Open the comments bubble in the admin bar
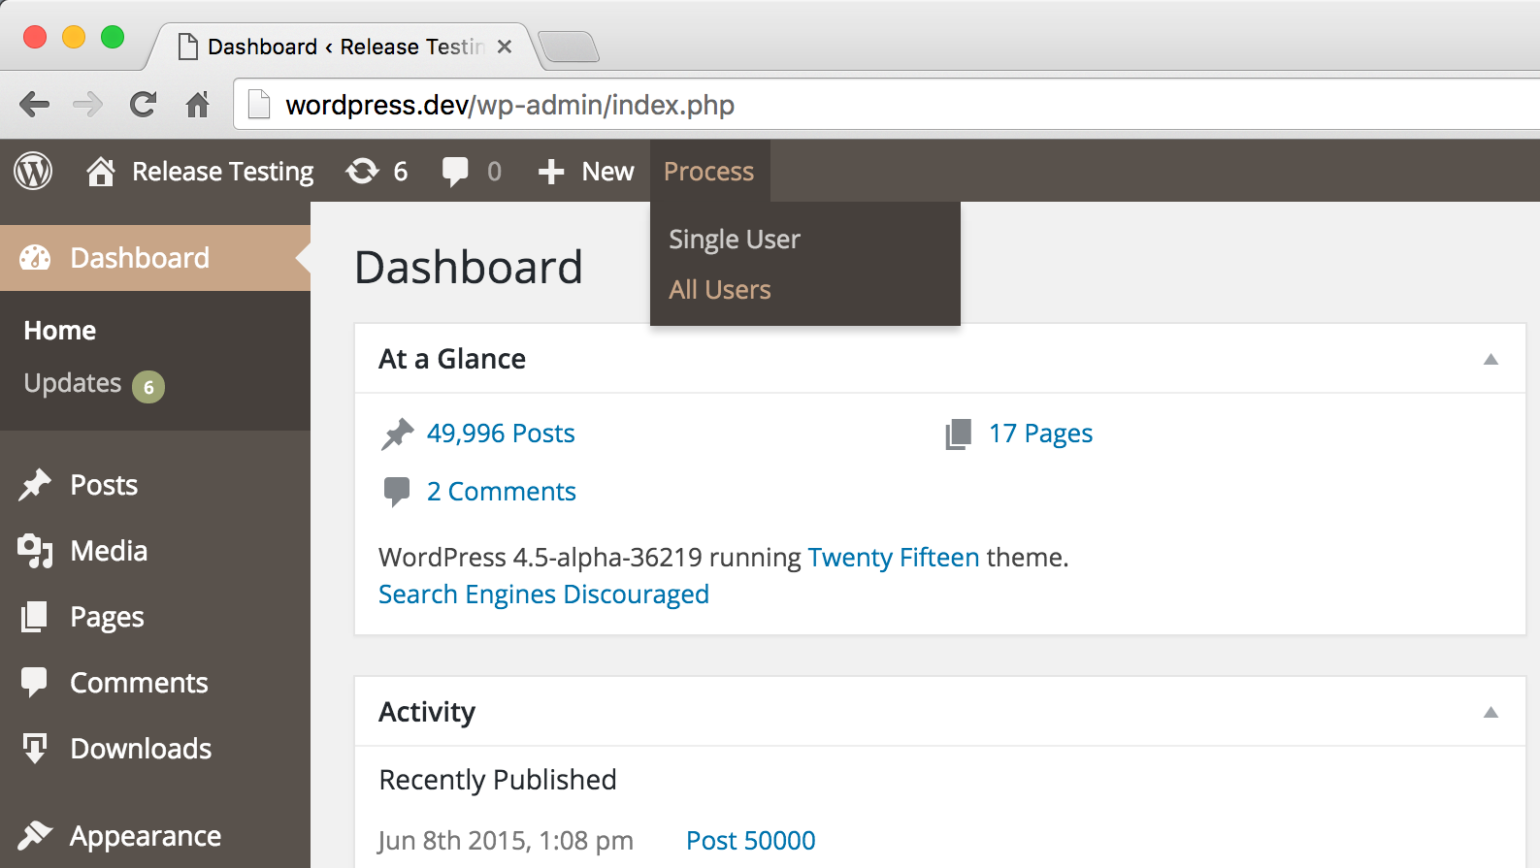Image resolution: width=1540 pixels, height=868 pixels. coord(455,171)
